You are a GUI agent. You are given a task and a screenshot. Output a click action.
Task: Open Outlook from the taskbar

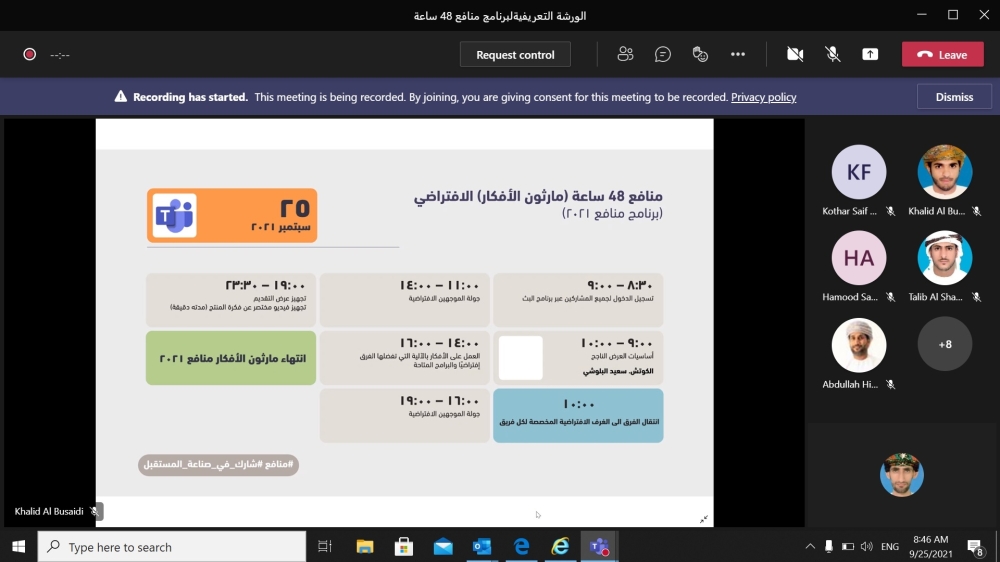(482, 547)
